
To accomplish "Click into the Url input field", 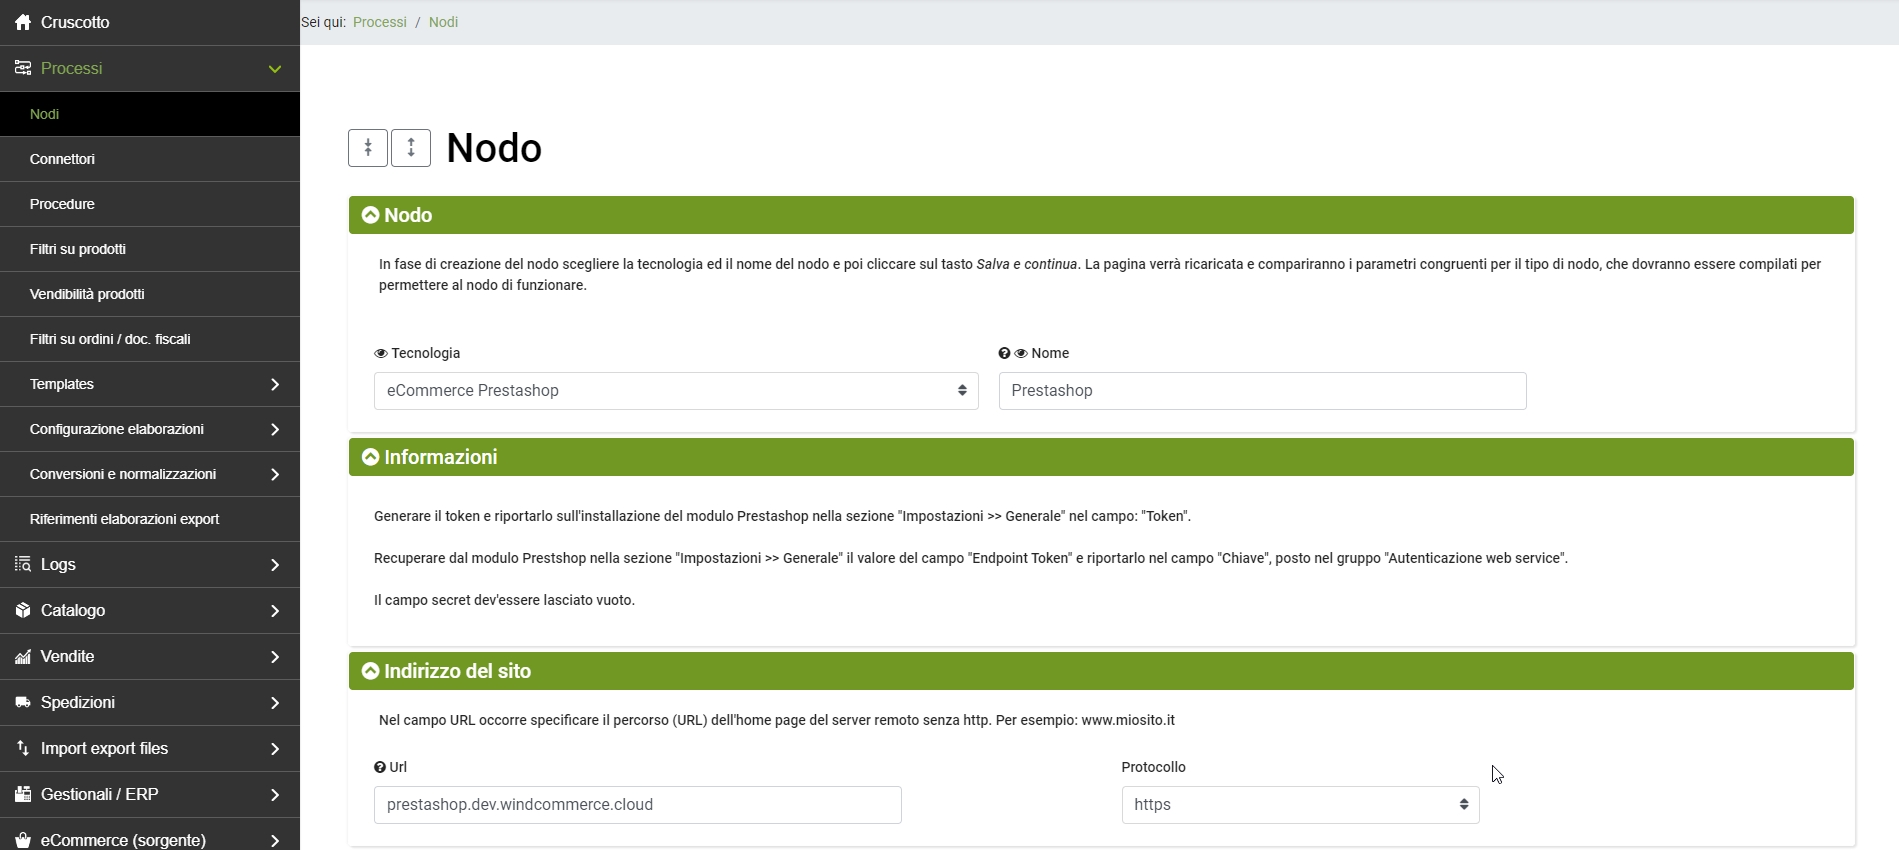I will [638, 805].
